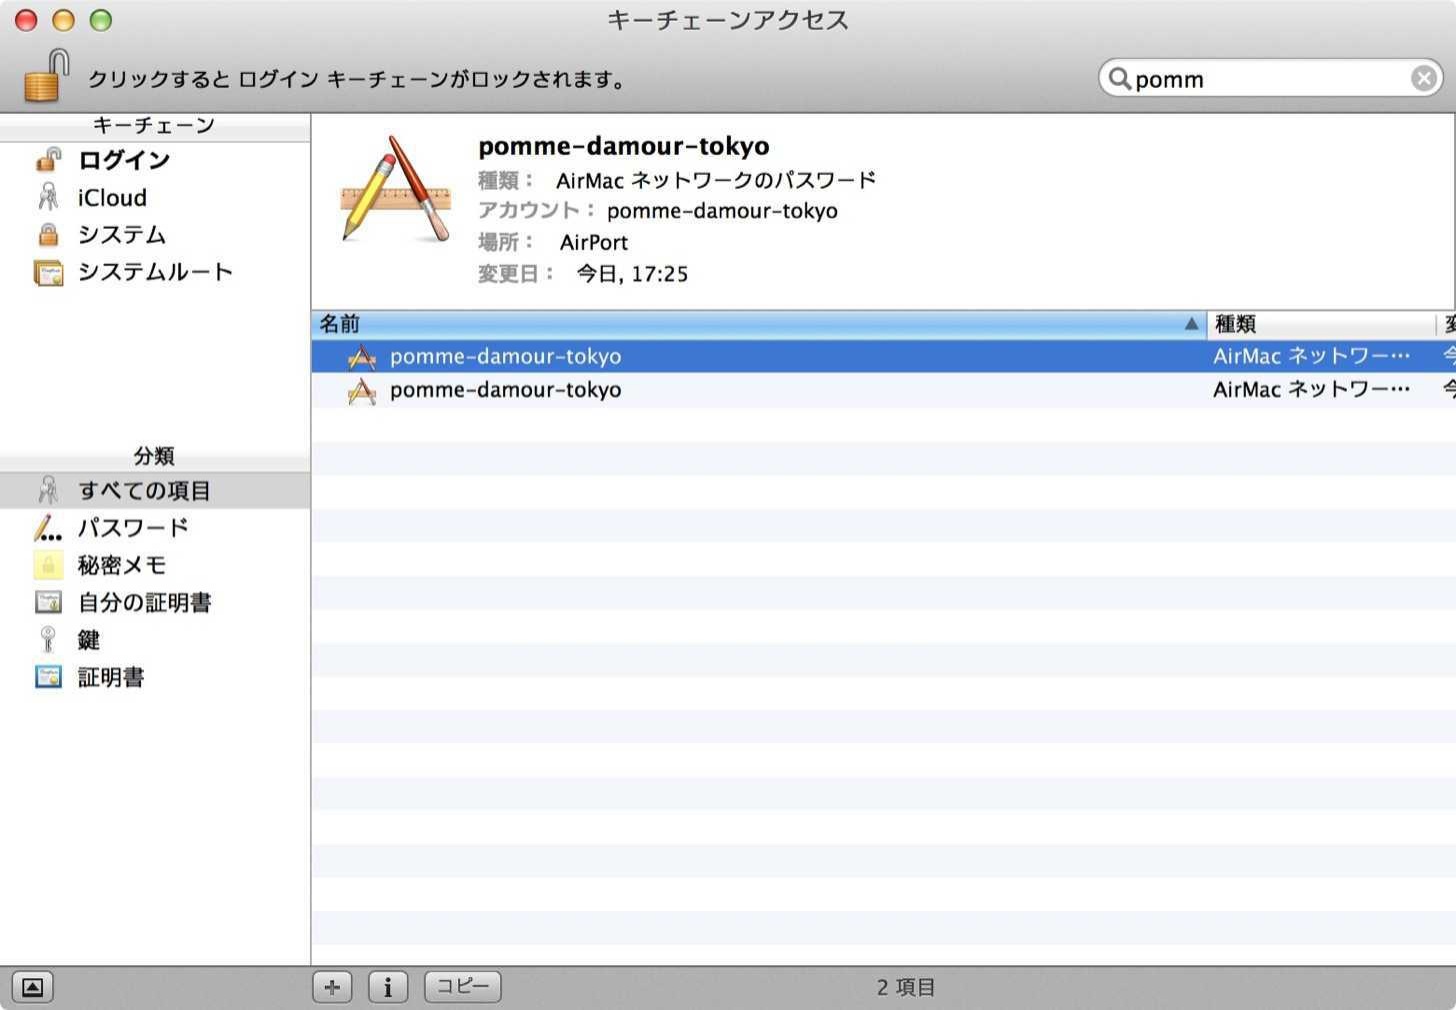Image resolution: width=1456 pixels, height=1010 pixels.
Task: Select the パスワード category
Action: pos(155,527)
